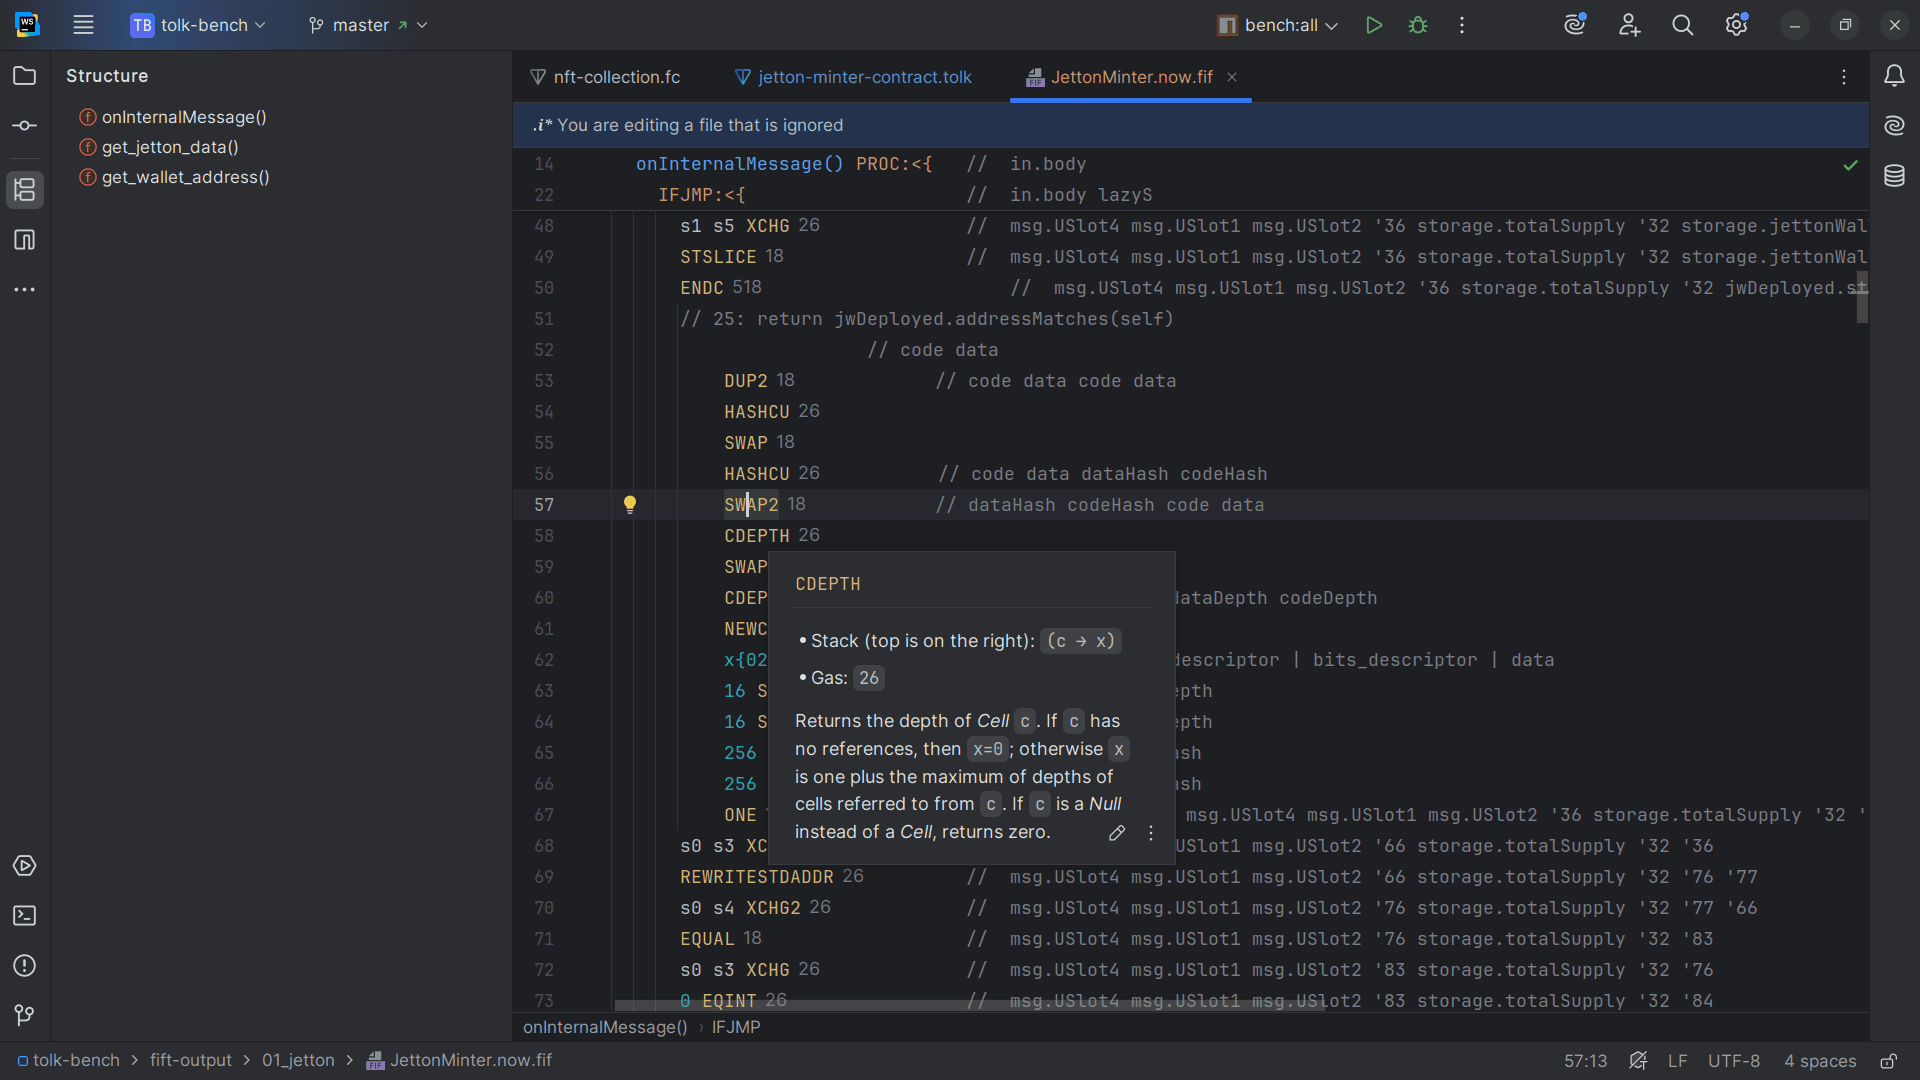Image resolution: width=1920 pixels, height=1080 pixels.
Task: Click IFJMP editor breadcrumb
Action: coord(736,1027)
